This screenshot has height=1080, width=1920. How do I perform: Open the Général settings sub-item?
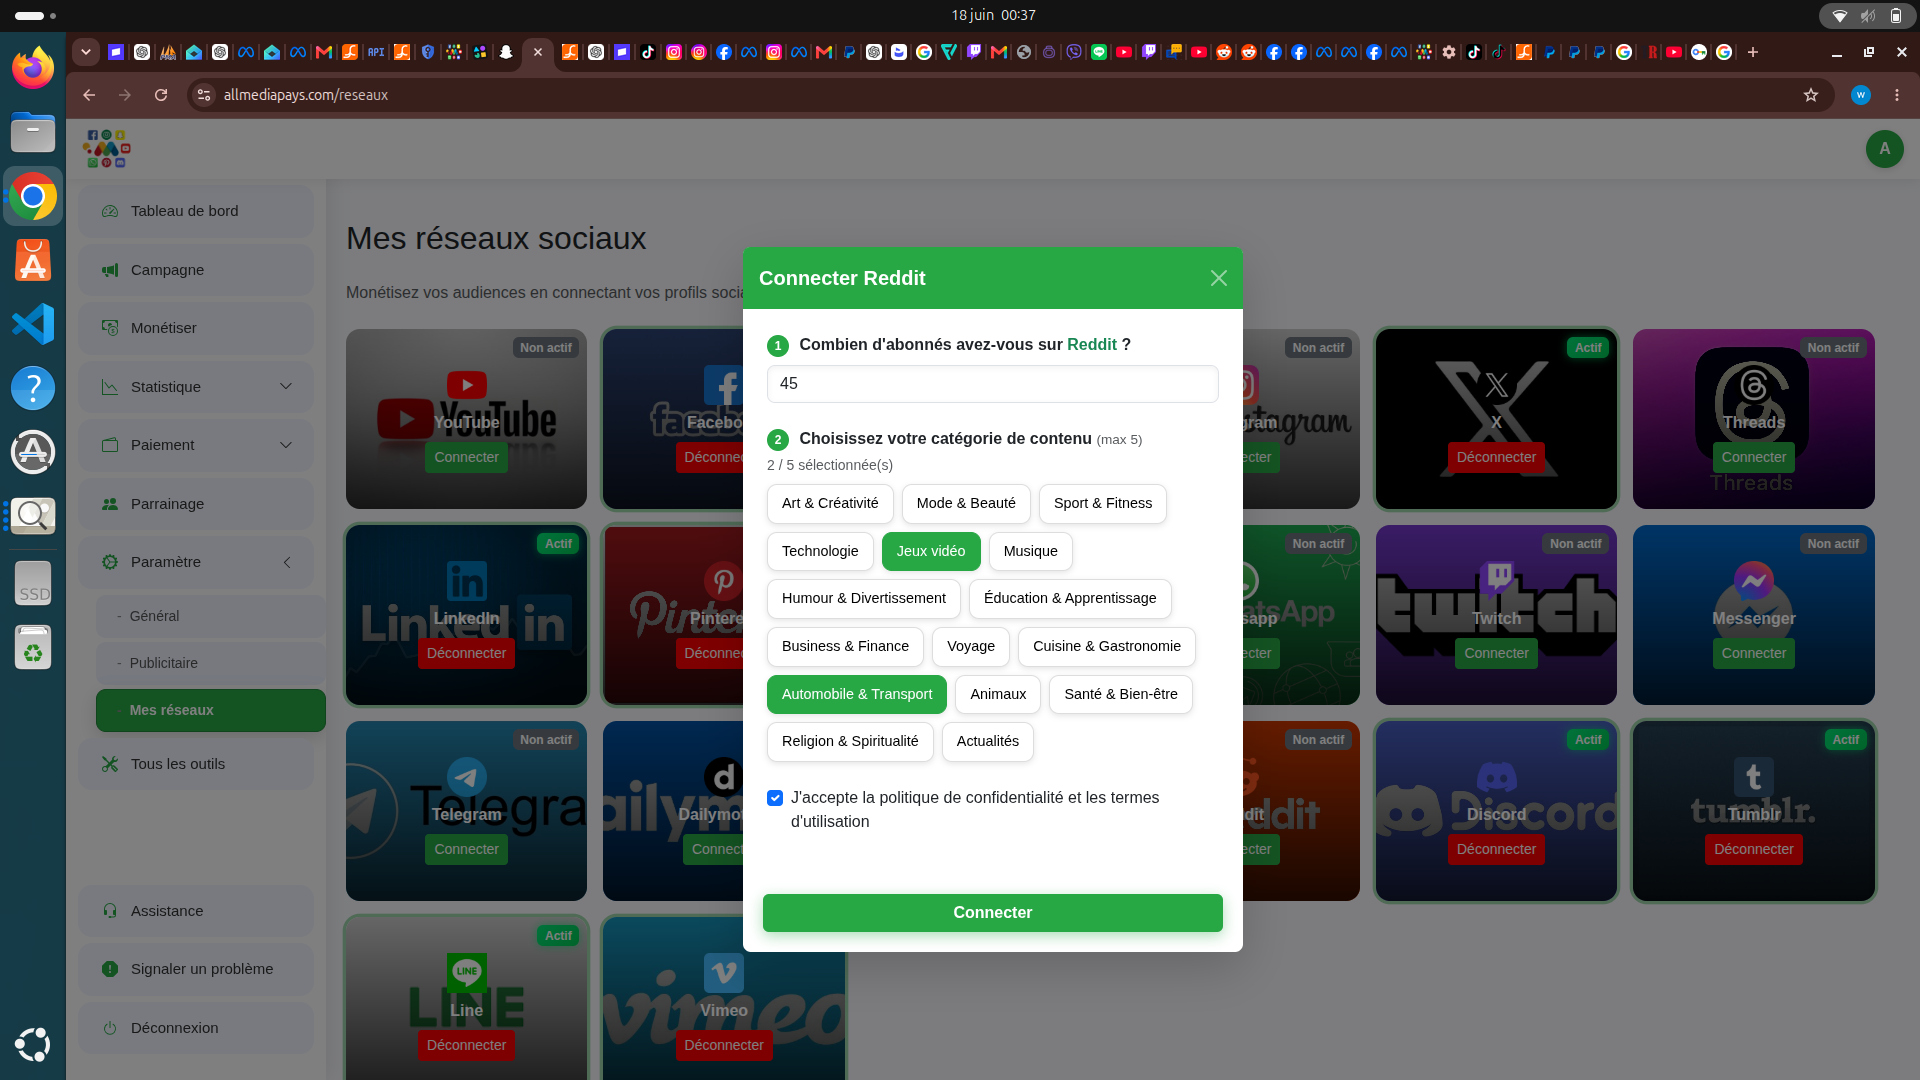[x=211, y=616]
